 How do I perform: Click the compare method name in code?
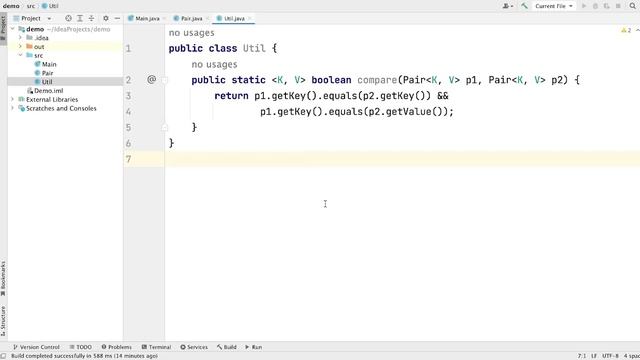pos(377,80)
